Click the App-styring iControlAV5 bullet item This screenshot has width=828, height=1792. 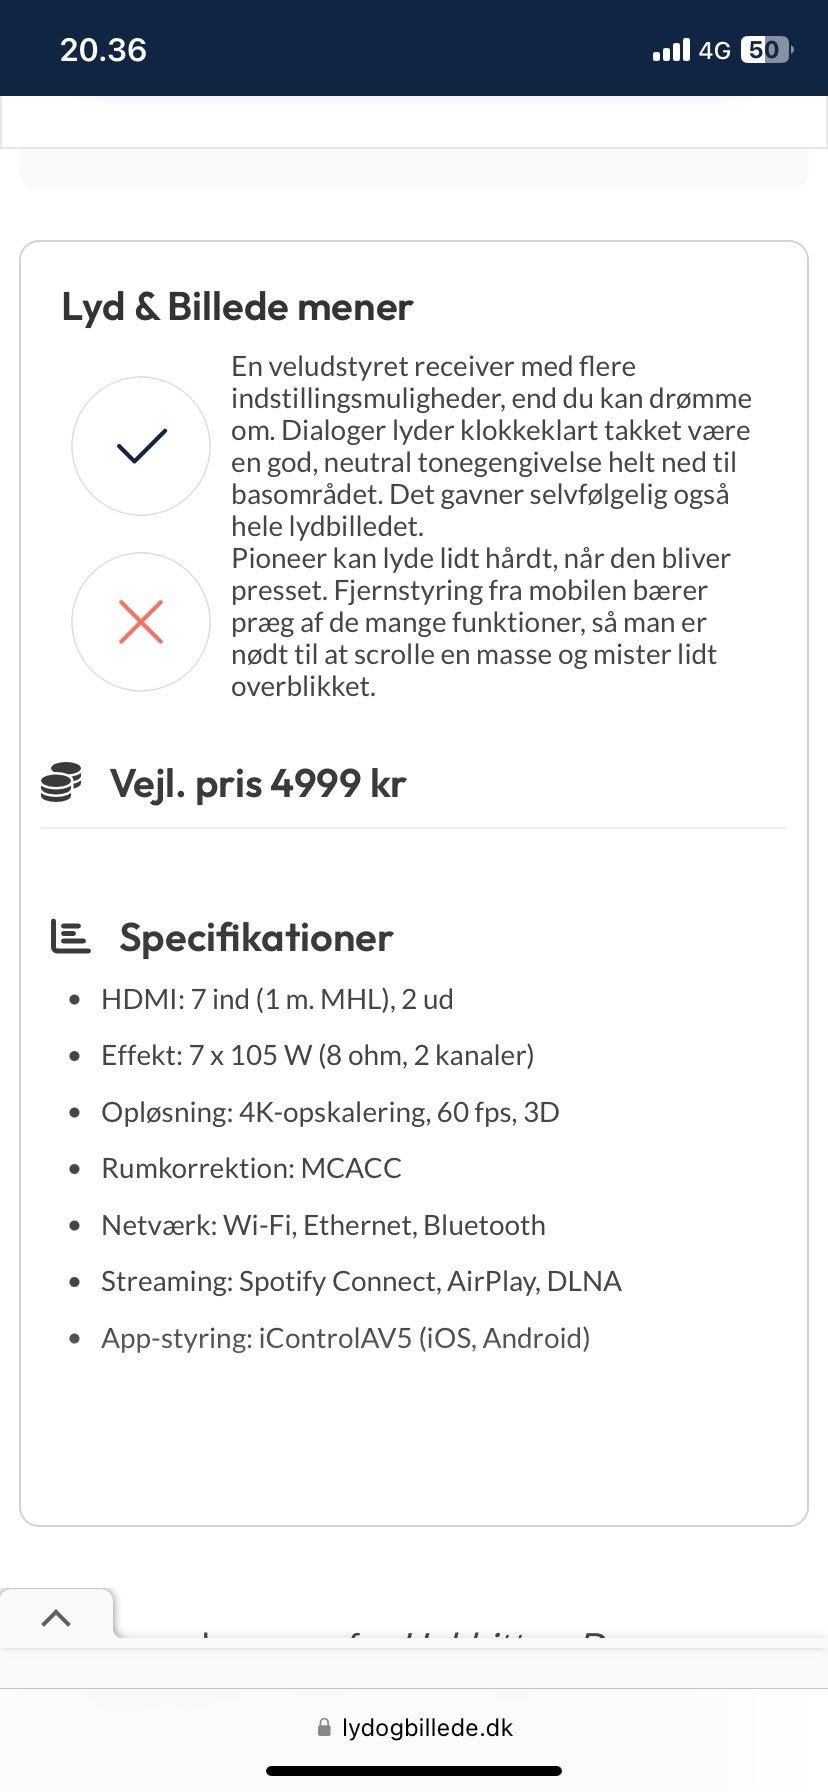[345, 1338]
